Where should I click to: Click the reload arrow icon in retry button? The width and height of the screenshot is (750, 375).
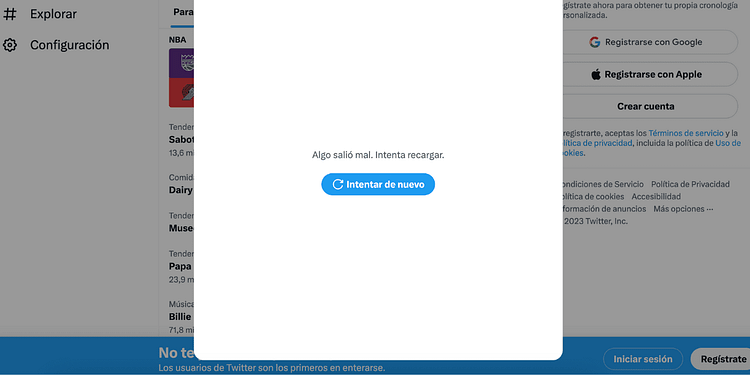pos(338,184)
